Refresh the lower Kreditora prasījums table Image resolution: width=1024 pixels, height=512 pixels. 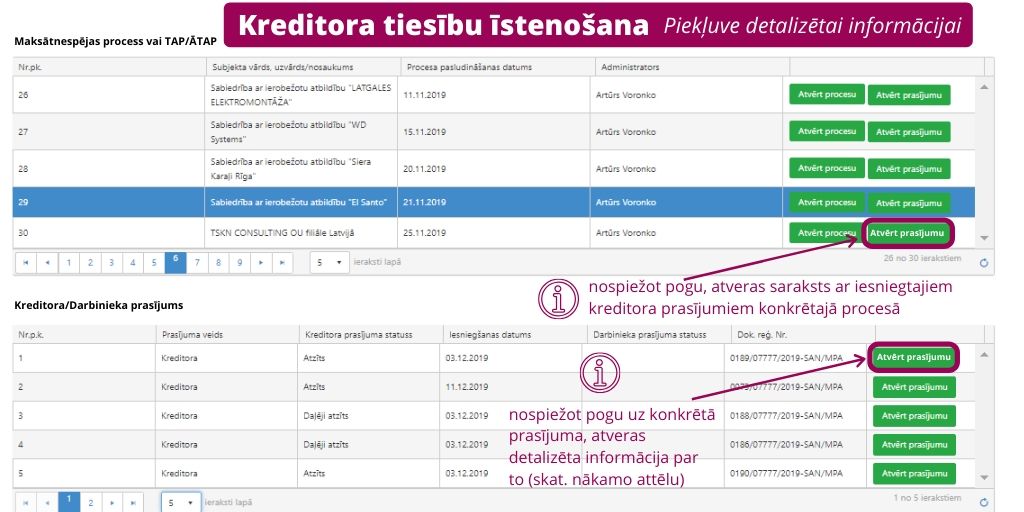(x=983, y=502)
